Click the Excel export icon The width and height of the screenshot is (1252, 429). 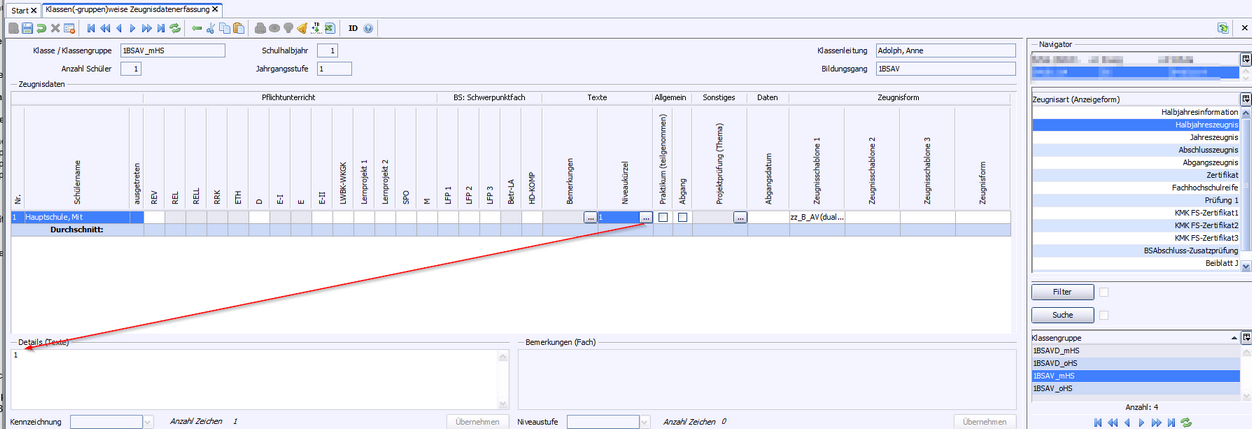tap(329, 28)
